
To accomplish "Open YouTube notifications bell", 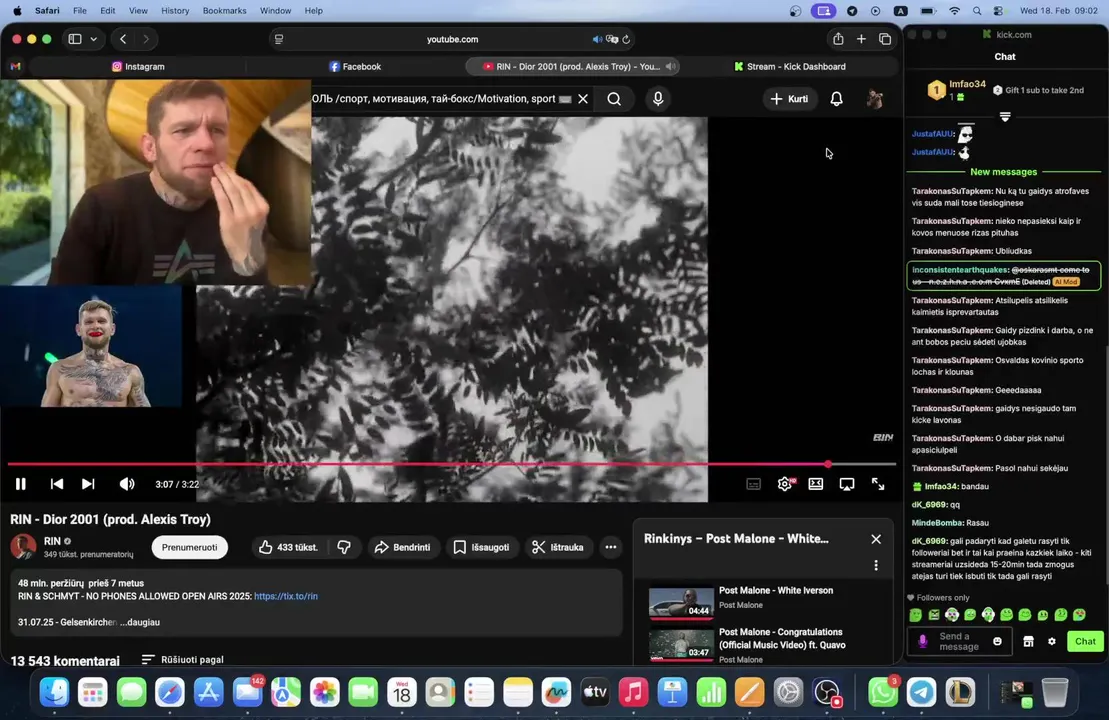I will tap(836, 99).
